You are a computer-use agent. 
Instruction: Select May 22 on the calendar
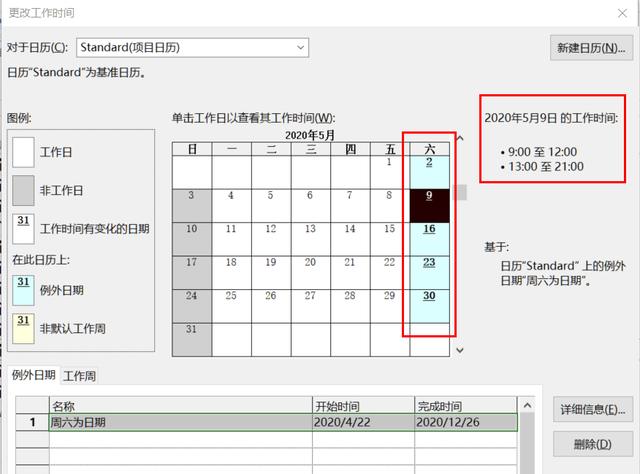390,272
